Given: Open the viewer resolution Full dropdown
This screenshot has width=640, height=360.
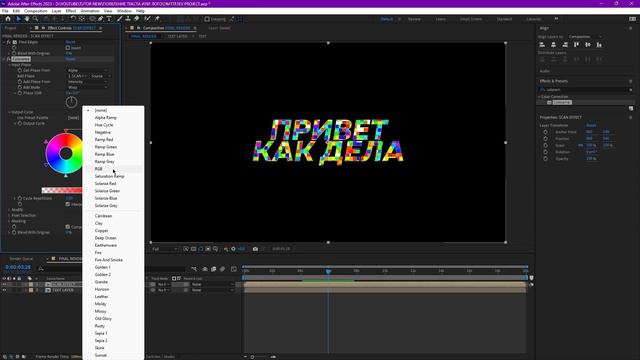Looking at the screenshot, I should (165, 249).
